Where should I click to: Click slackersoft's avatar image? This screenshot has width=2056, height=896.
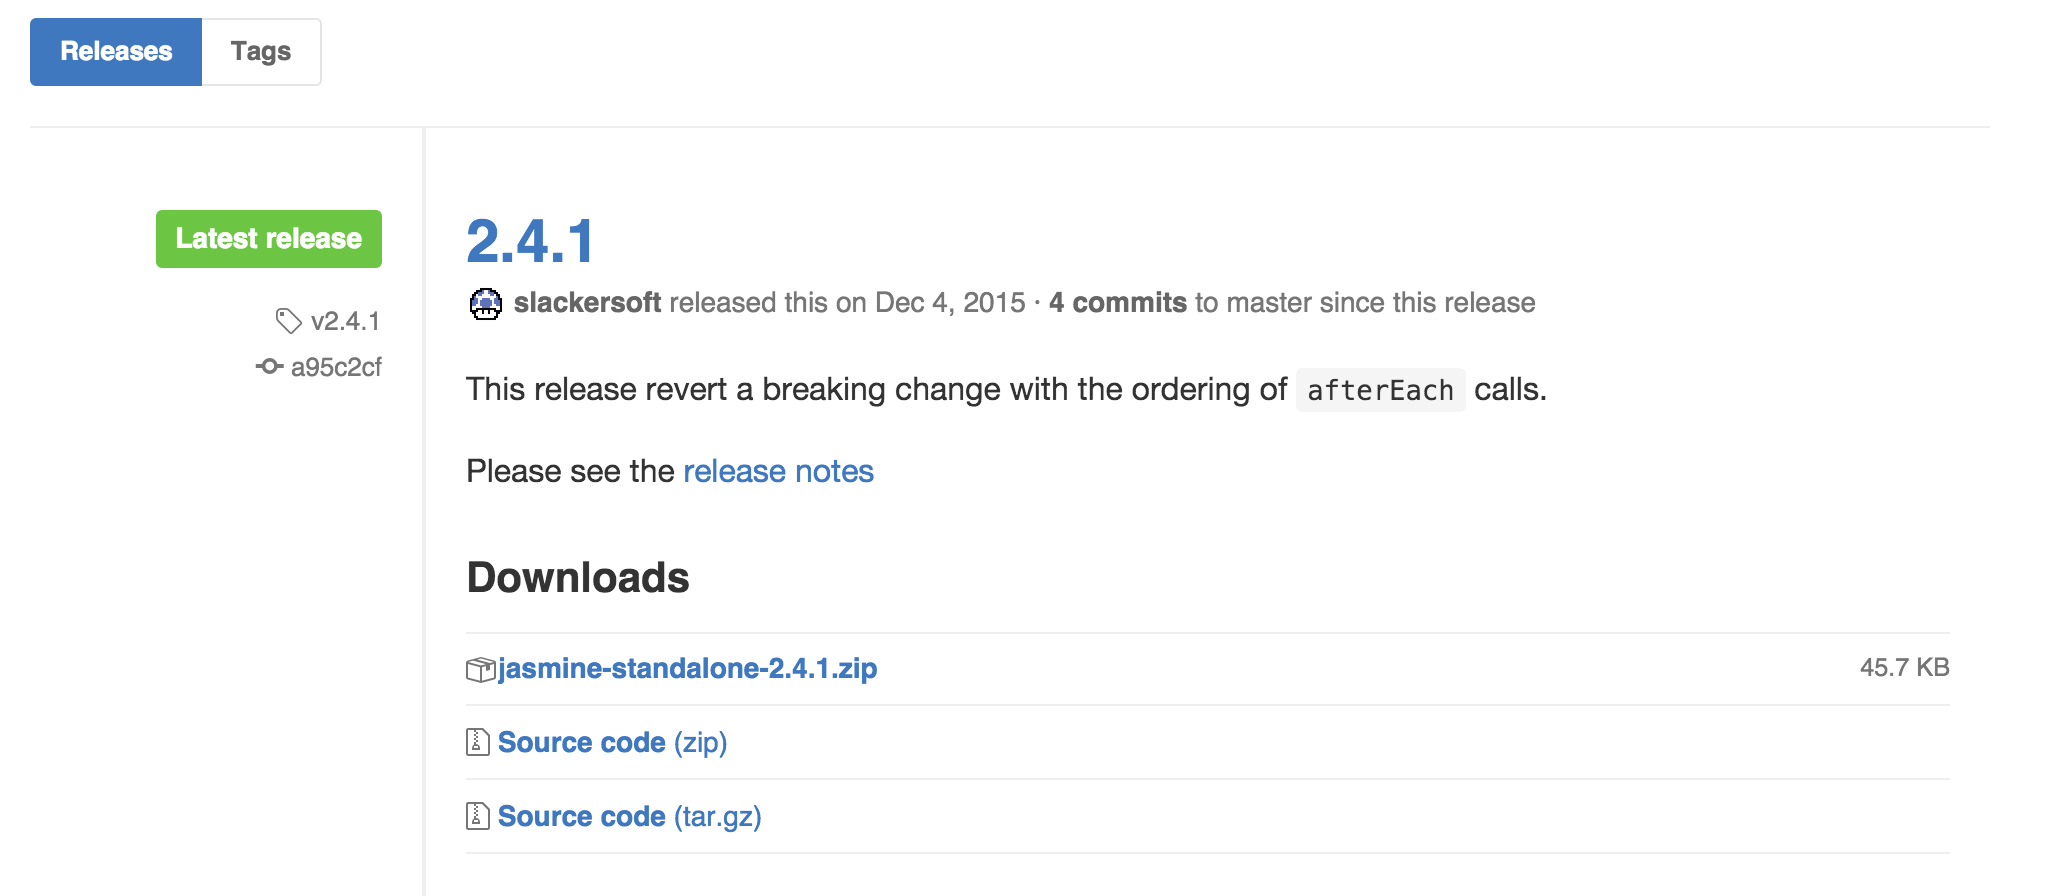(x=486, y=303)
